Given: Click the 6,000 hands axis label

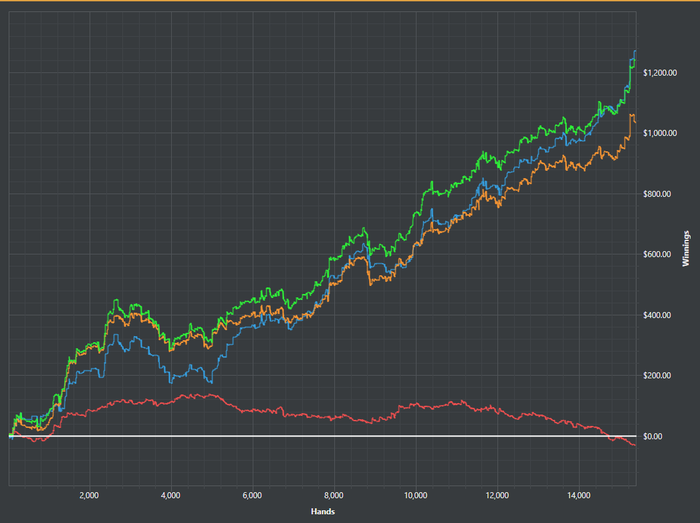Looking at the screenshot, I should click(252, 495).
